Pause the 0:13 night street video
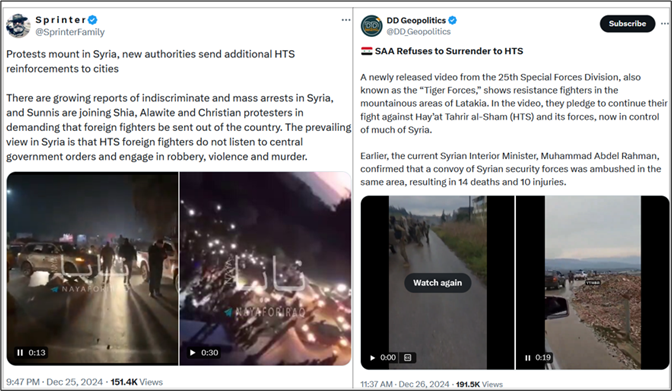The image size is (672, 391). pos(20,352)
